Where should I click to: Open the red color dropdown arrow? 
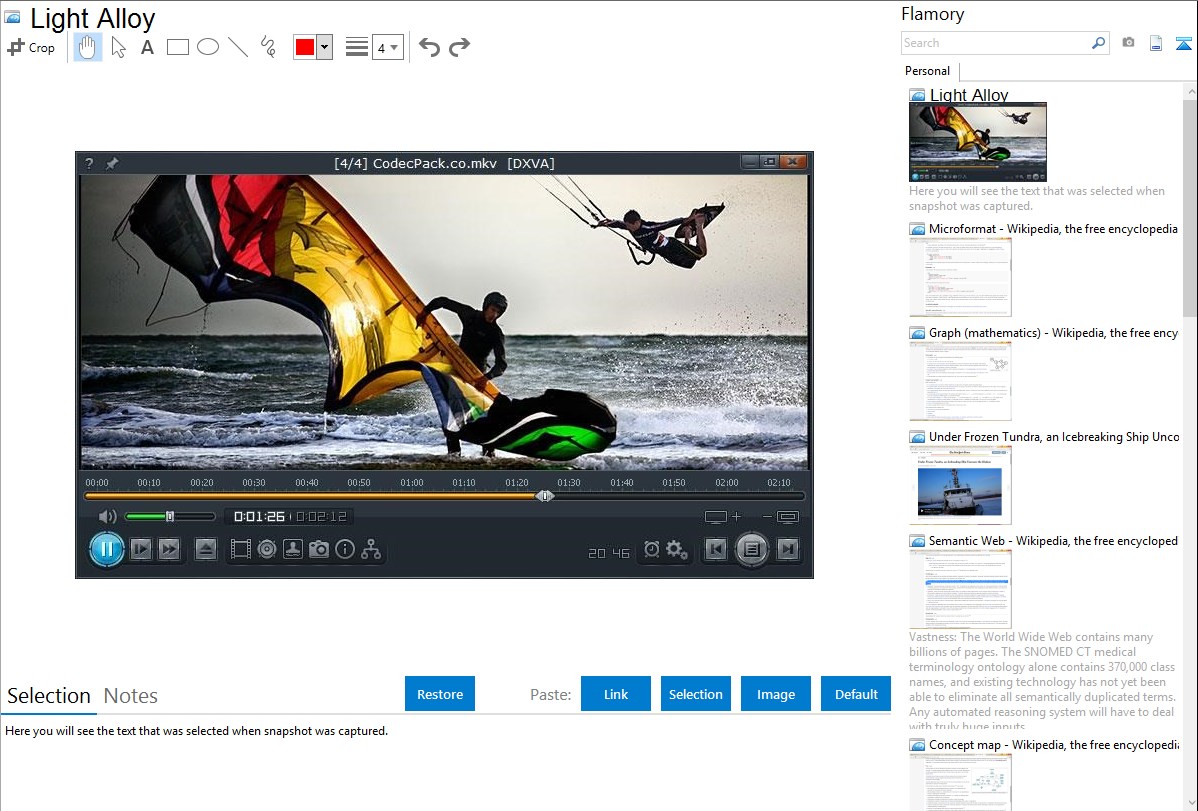(324, 47)
